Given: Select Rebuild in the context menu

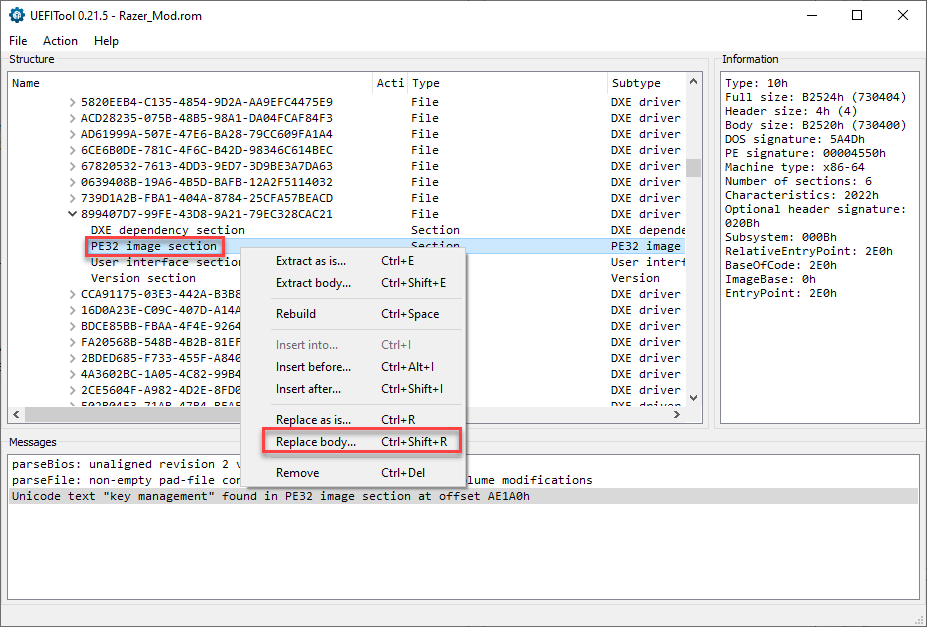Looking at the screenshot, I should [353, 314].
